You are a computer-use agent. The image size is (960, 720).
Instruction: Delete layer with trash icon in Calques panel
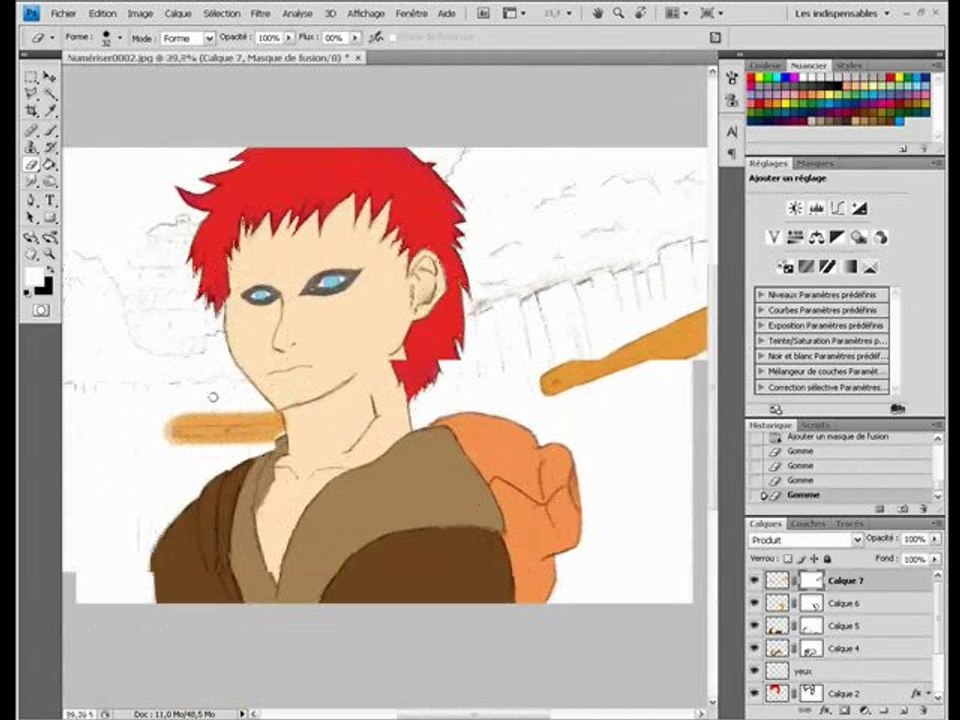pos(923,711)
